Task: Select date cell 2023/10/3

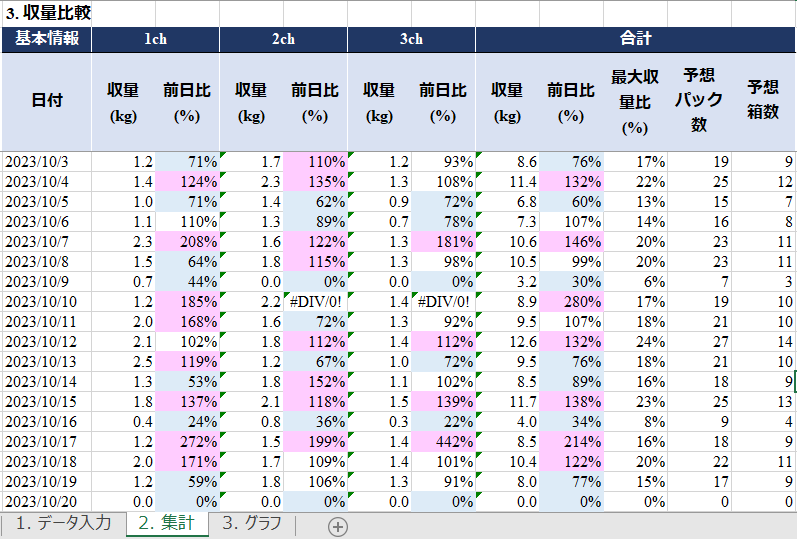Action: (x=47, y=162)
